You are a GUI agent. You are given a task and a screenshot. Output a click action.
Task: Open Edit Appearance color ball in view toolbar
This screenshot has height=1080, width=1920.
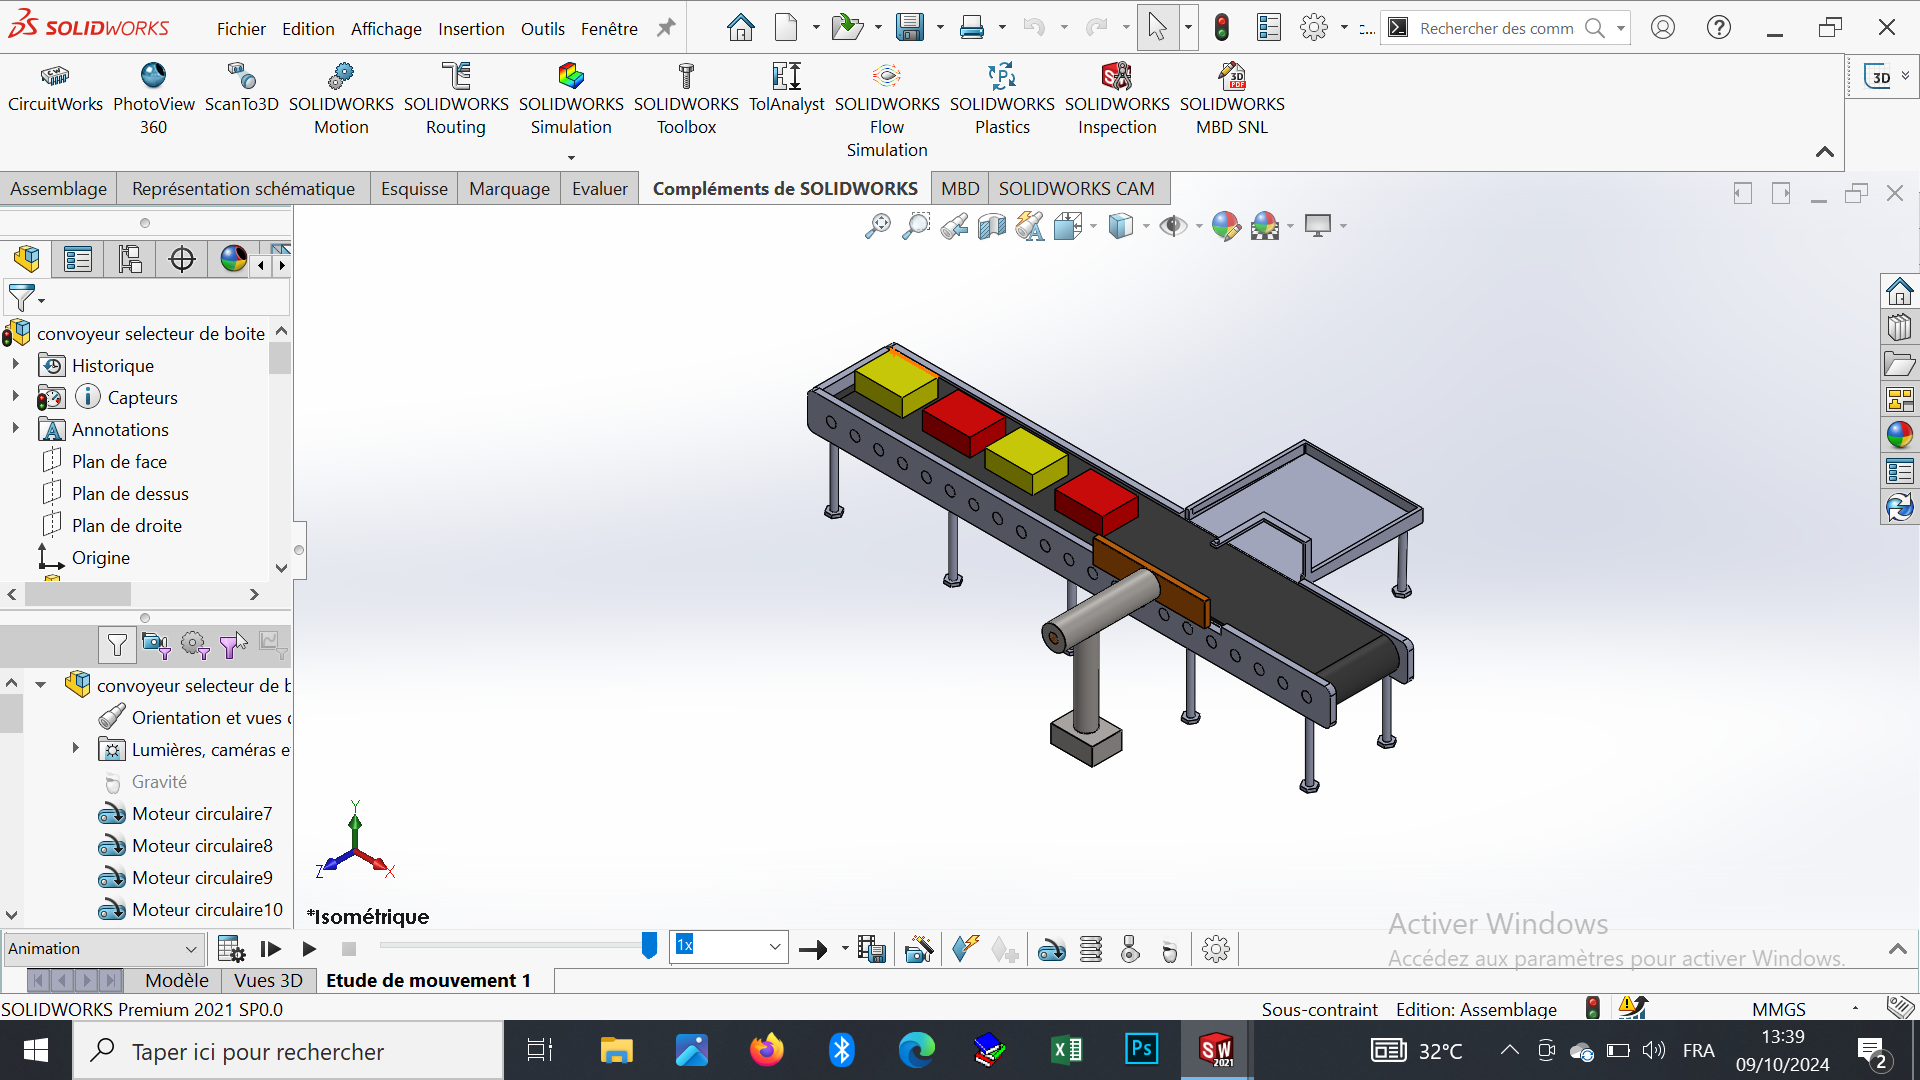[1226, 226]
